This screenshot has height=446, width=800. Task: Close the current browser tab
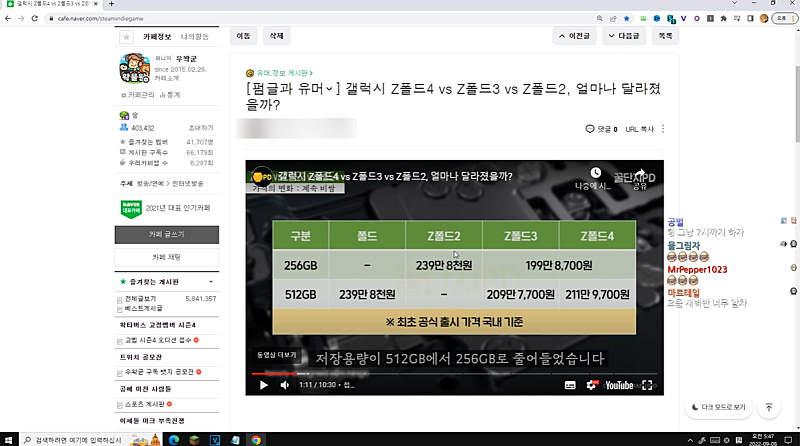pos(95,4)
